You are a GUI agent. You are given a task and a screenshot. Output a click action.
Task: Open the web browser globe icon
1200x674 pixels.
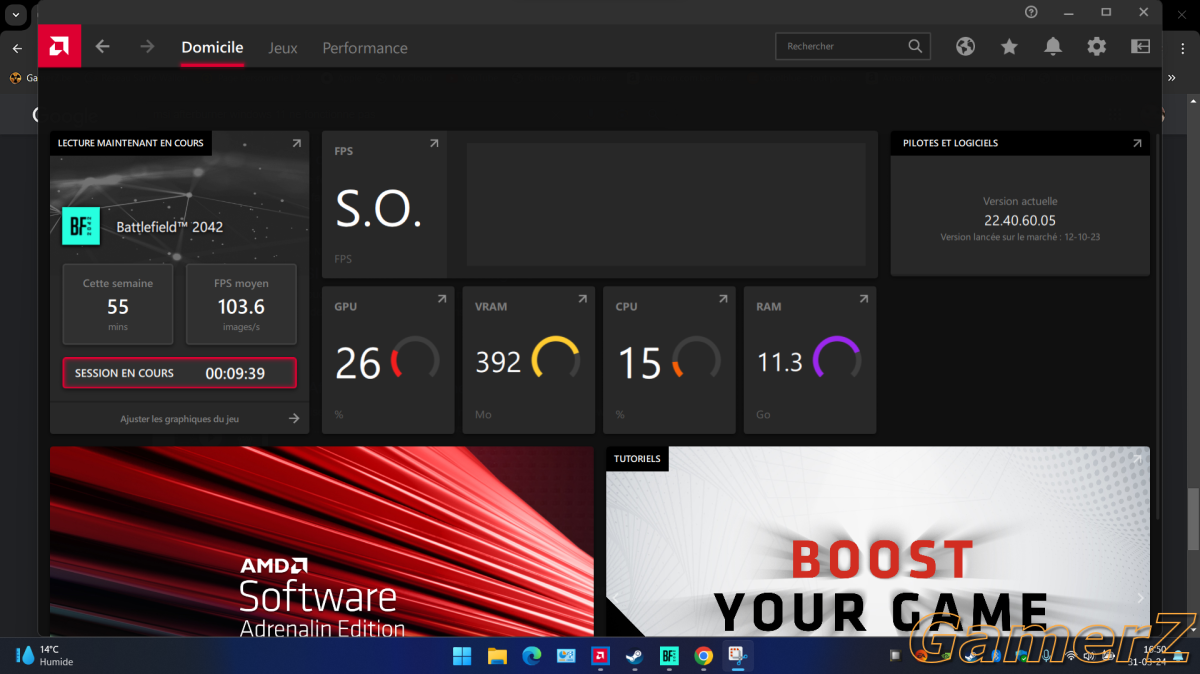tap(965, 46)
